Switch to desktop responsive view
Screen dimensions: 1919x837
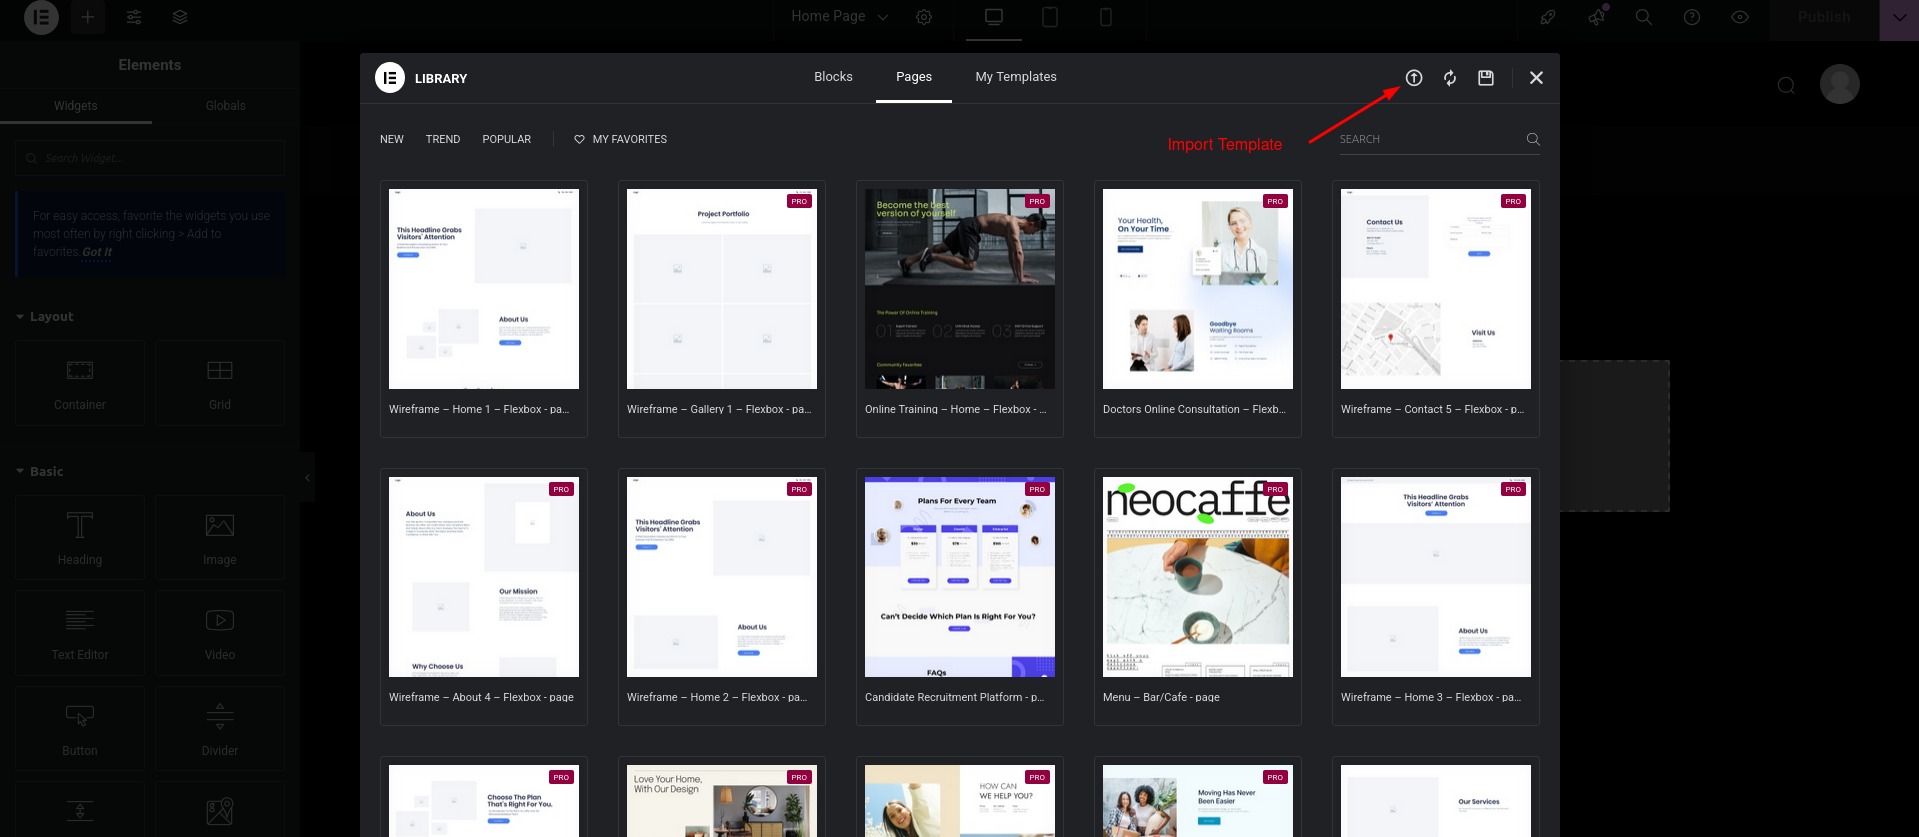[994, 17]
